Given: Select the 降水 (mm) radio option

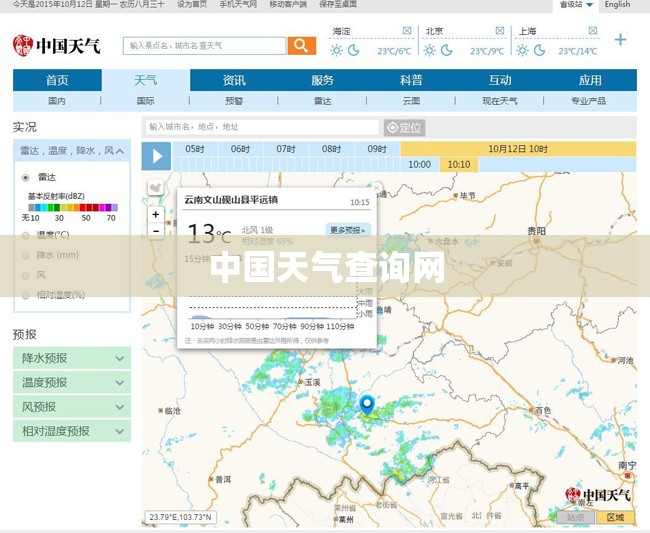Looking at the screenshot, I should 25,255.
